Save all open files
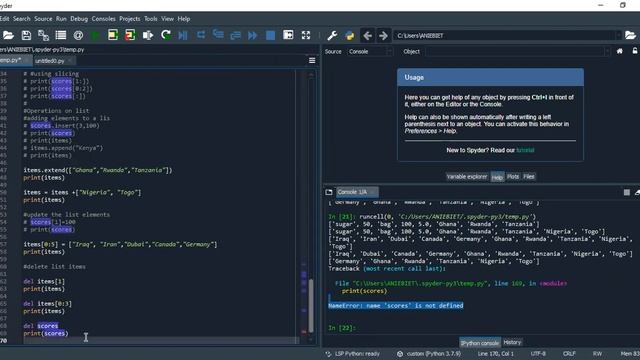 pos(43,36)
